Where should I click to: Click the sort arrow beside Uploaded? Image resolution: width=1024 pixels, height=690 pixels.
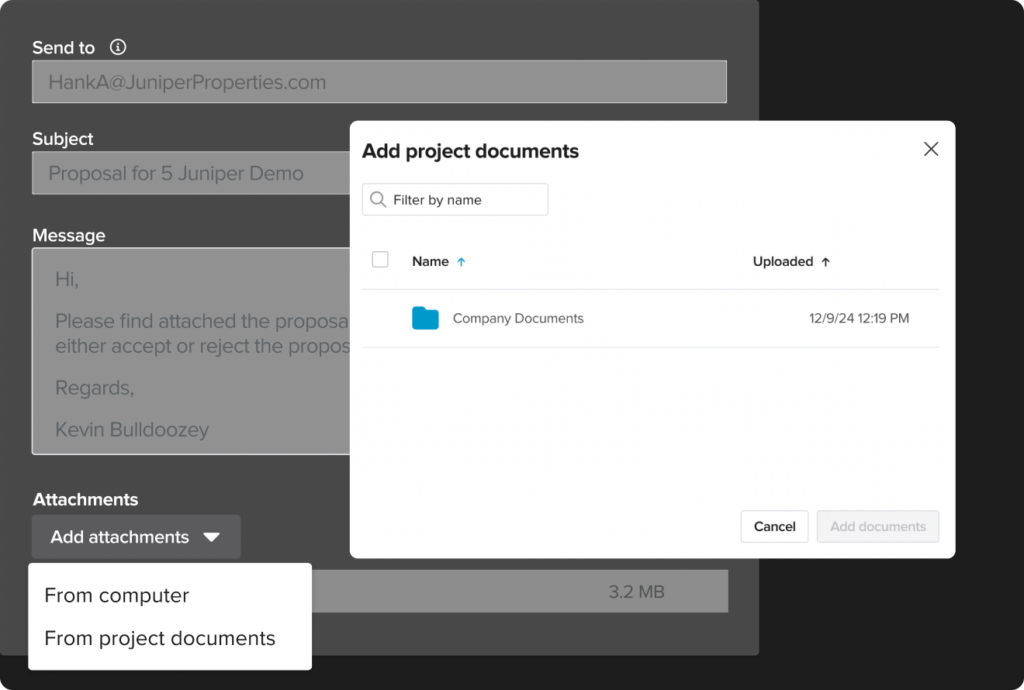[826, 261]
